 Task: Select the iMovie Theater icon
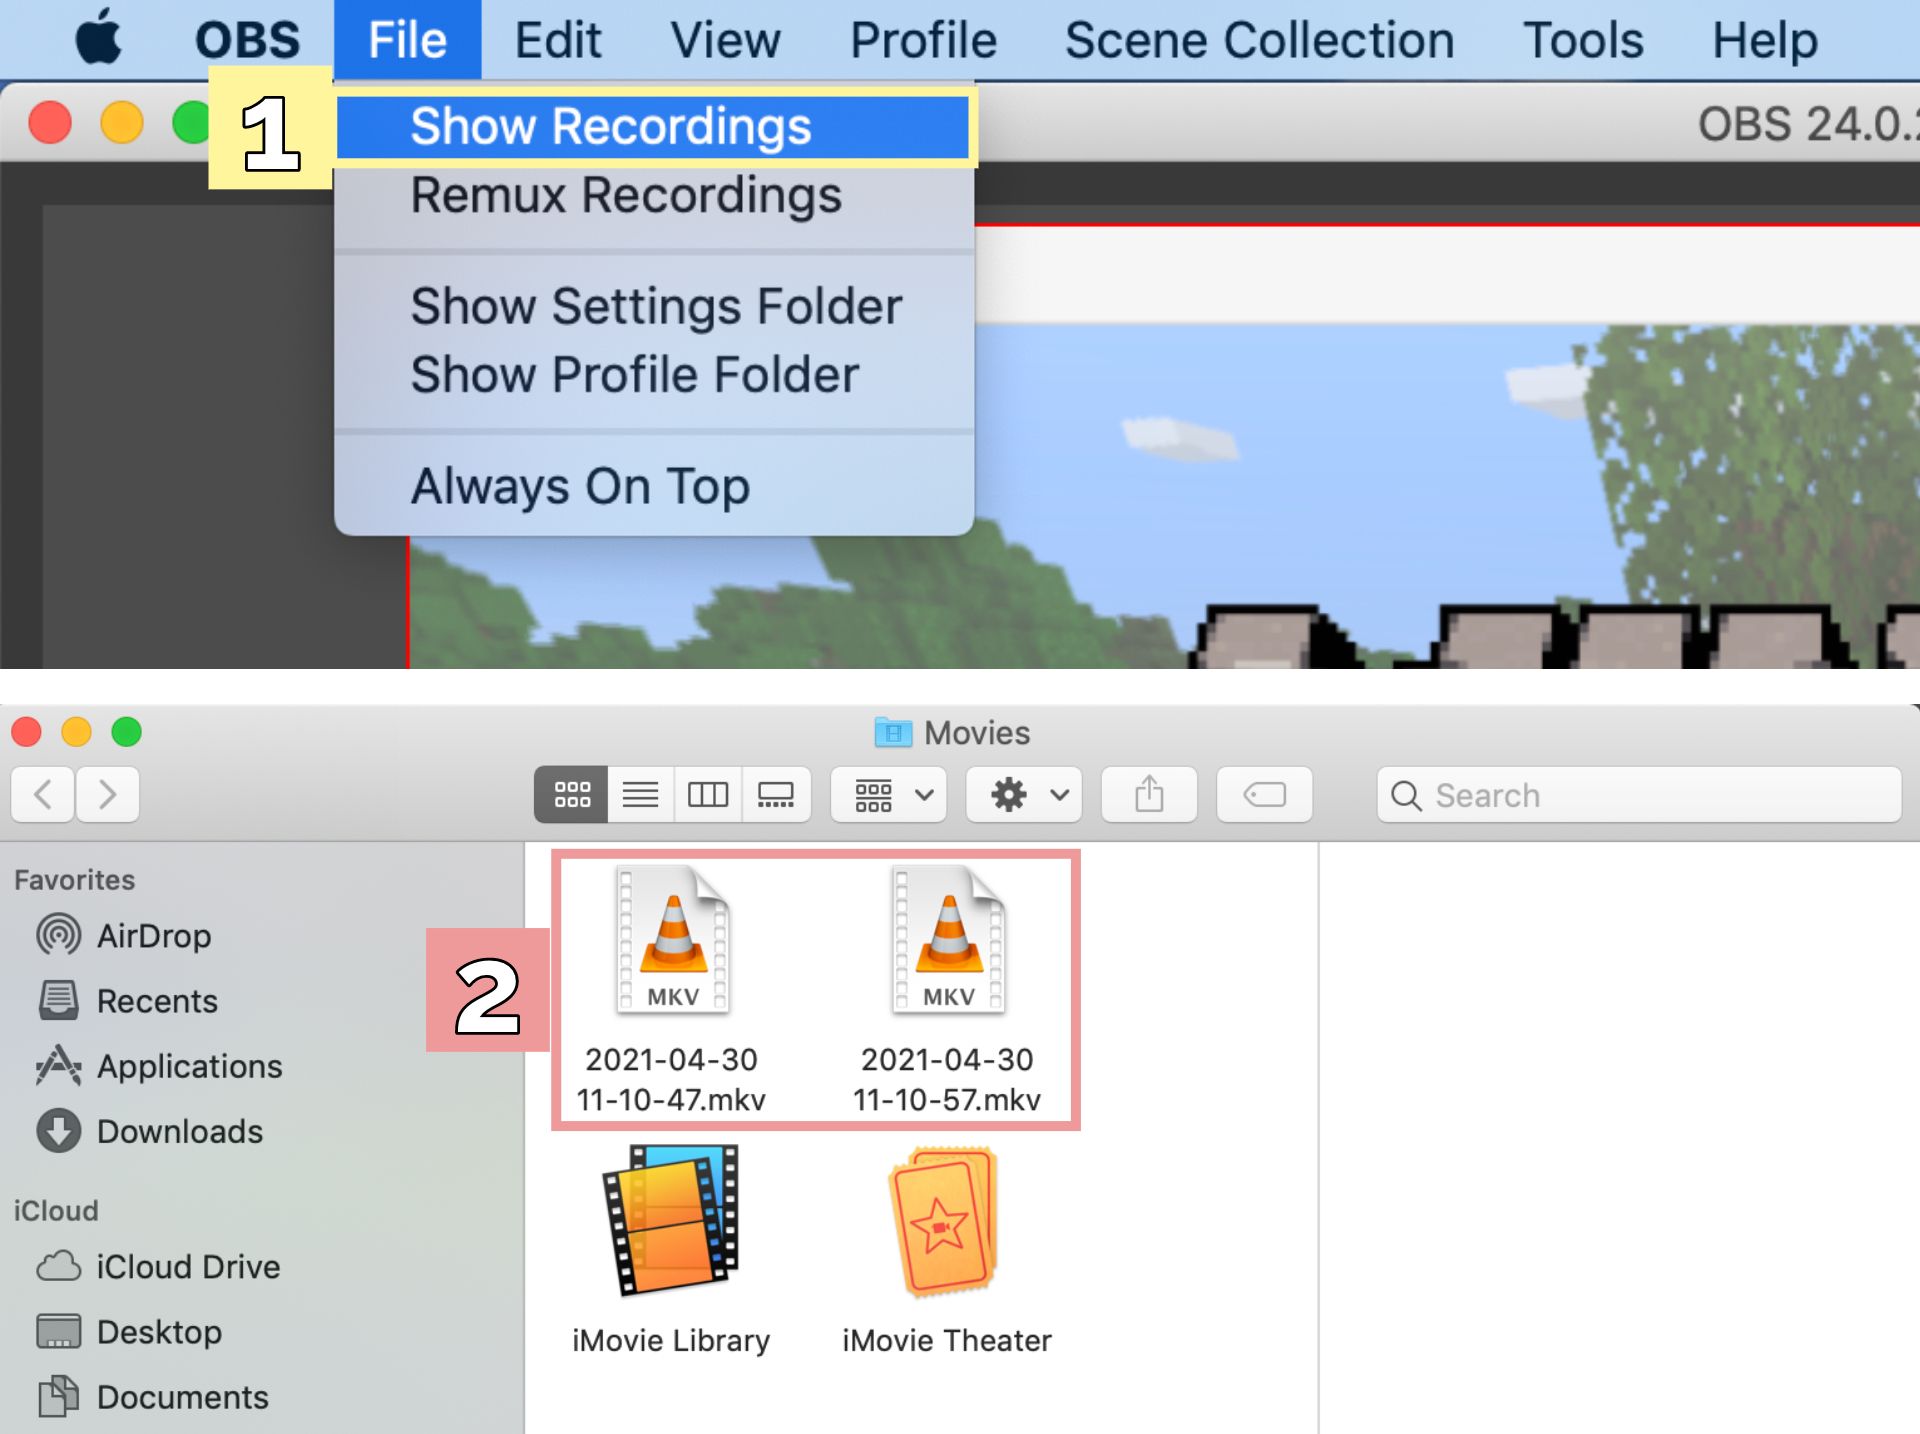tap(945, 1222)
